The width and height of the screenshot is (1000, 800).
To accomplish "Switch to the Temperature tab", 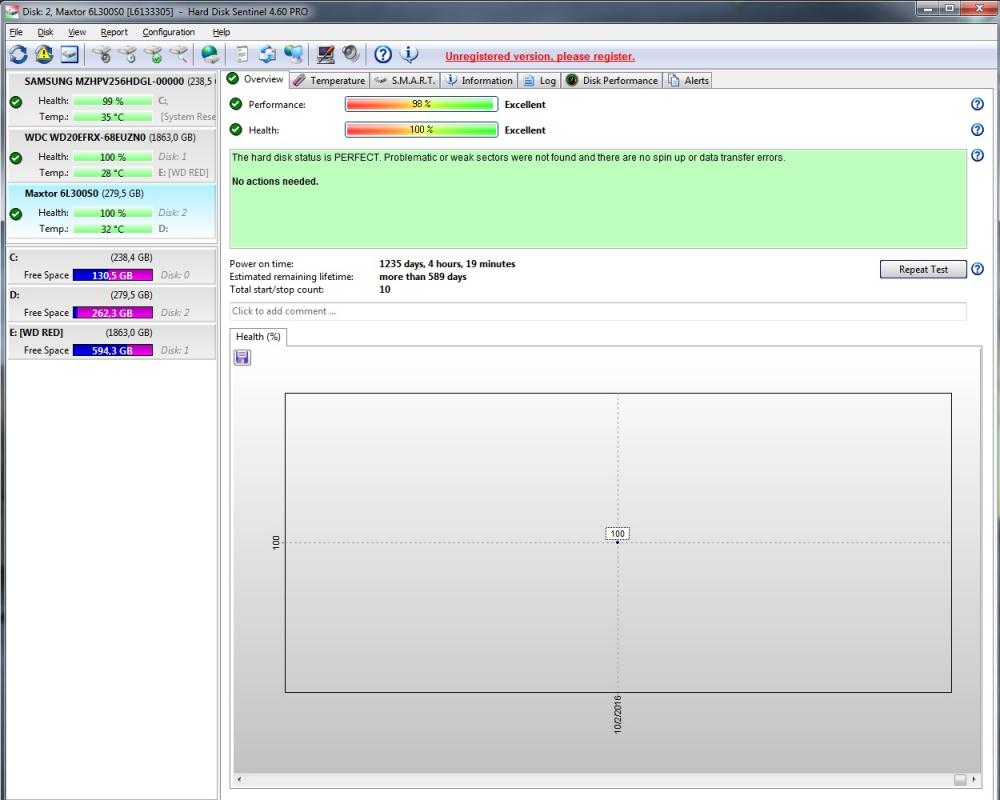I will 330,80.
